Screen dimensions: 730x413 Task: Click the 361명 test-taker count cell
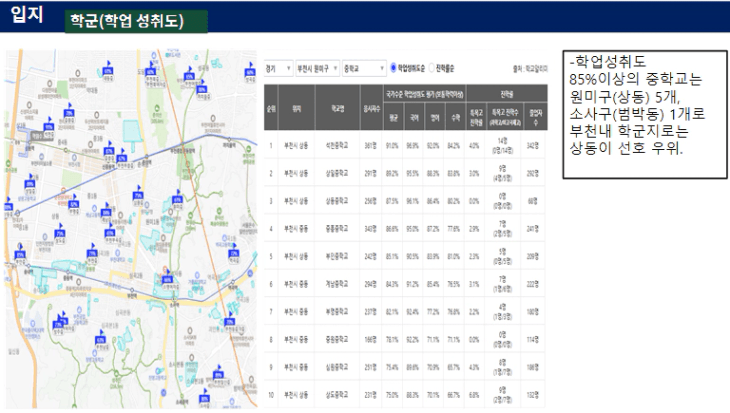click(x=371, y=146)
